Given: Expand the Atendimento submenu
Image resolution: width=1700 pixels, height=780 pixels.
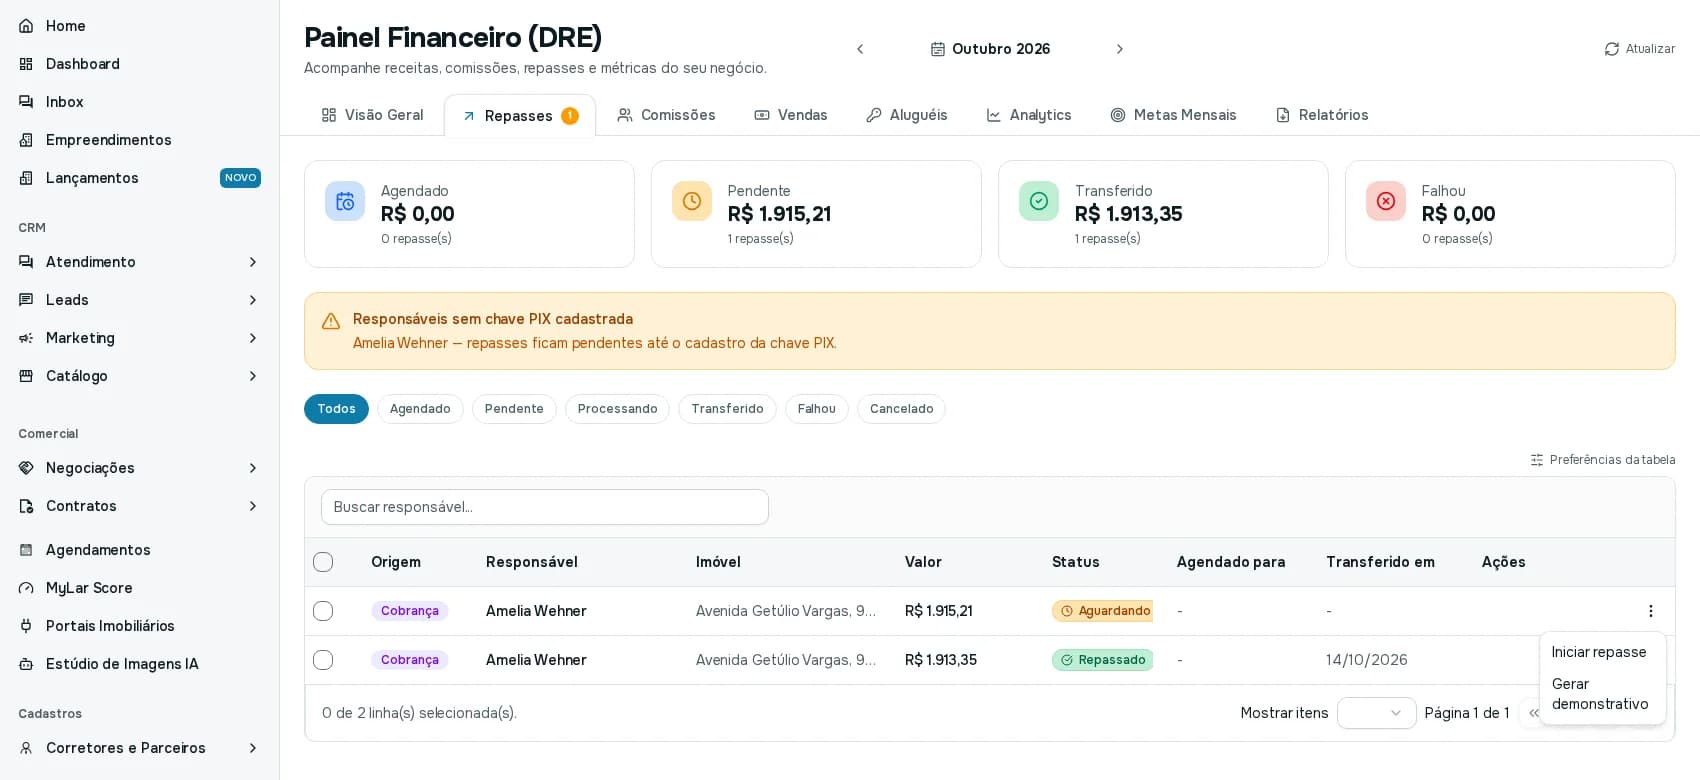Looking at the screenshot, I should point(139,262).
